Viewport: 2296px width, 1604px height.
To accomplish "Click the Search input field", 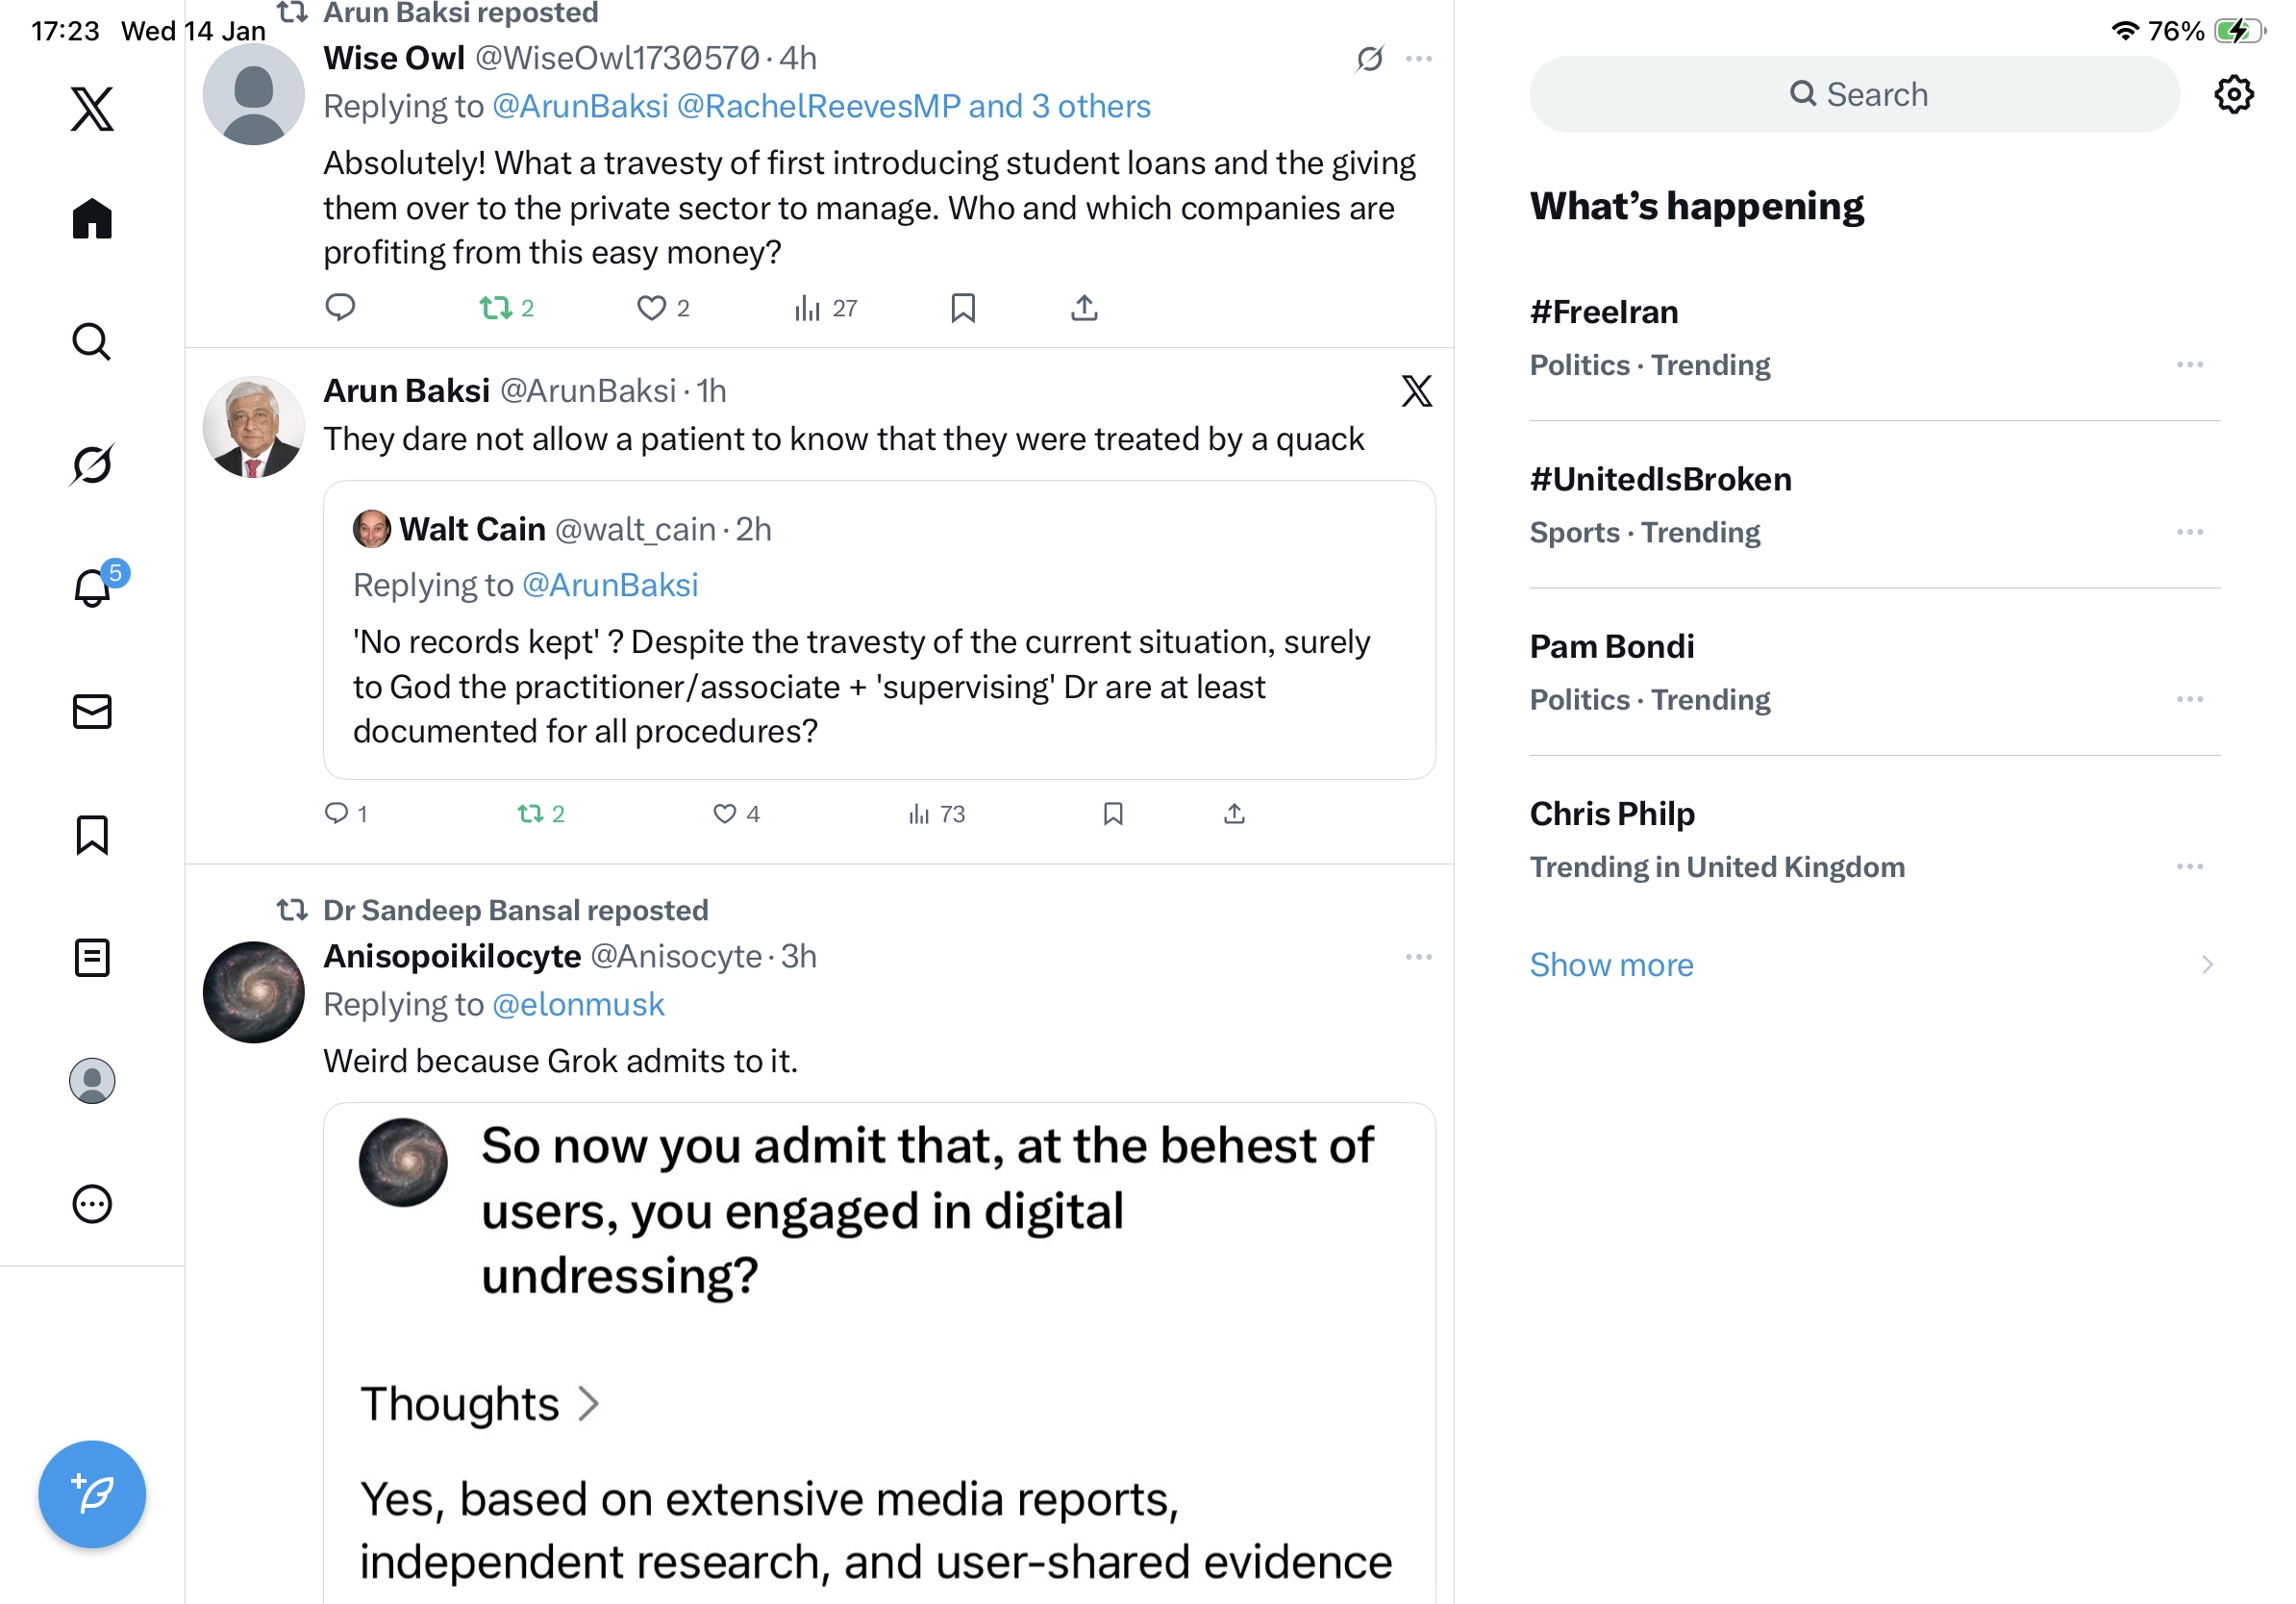I will pos(1853,95).
